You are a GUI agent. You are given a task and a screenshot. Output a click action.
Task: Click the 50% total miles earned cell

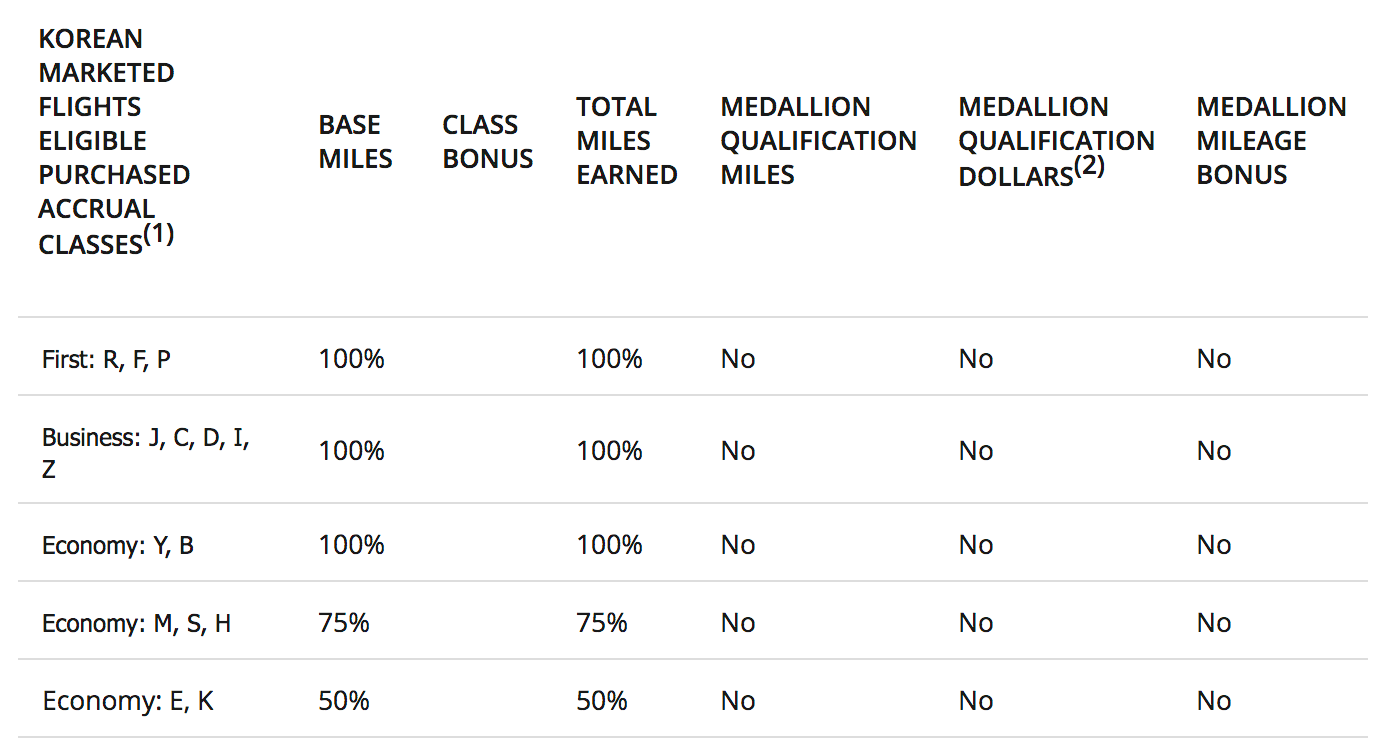point(602,702)
